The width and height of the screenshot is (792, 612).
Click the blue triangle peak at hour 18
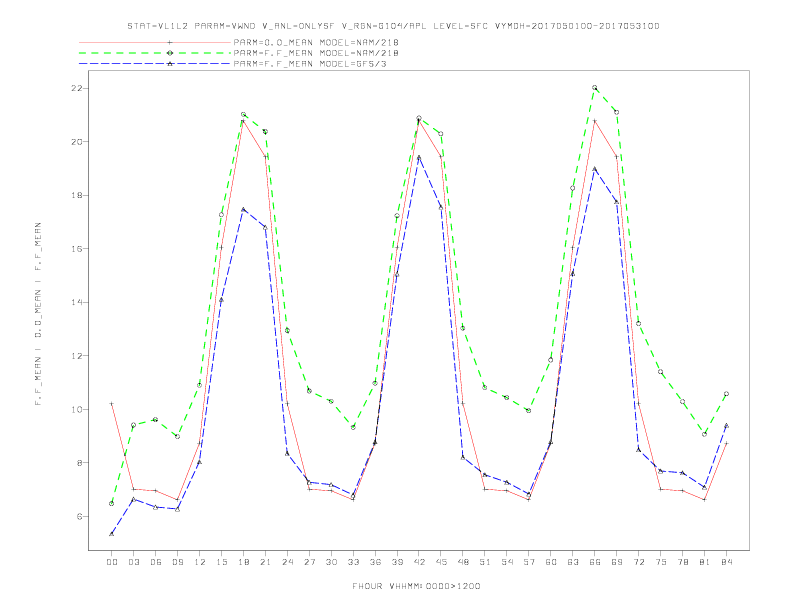coord(243,209)
